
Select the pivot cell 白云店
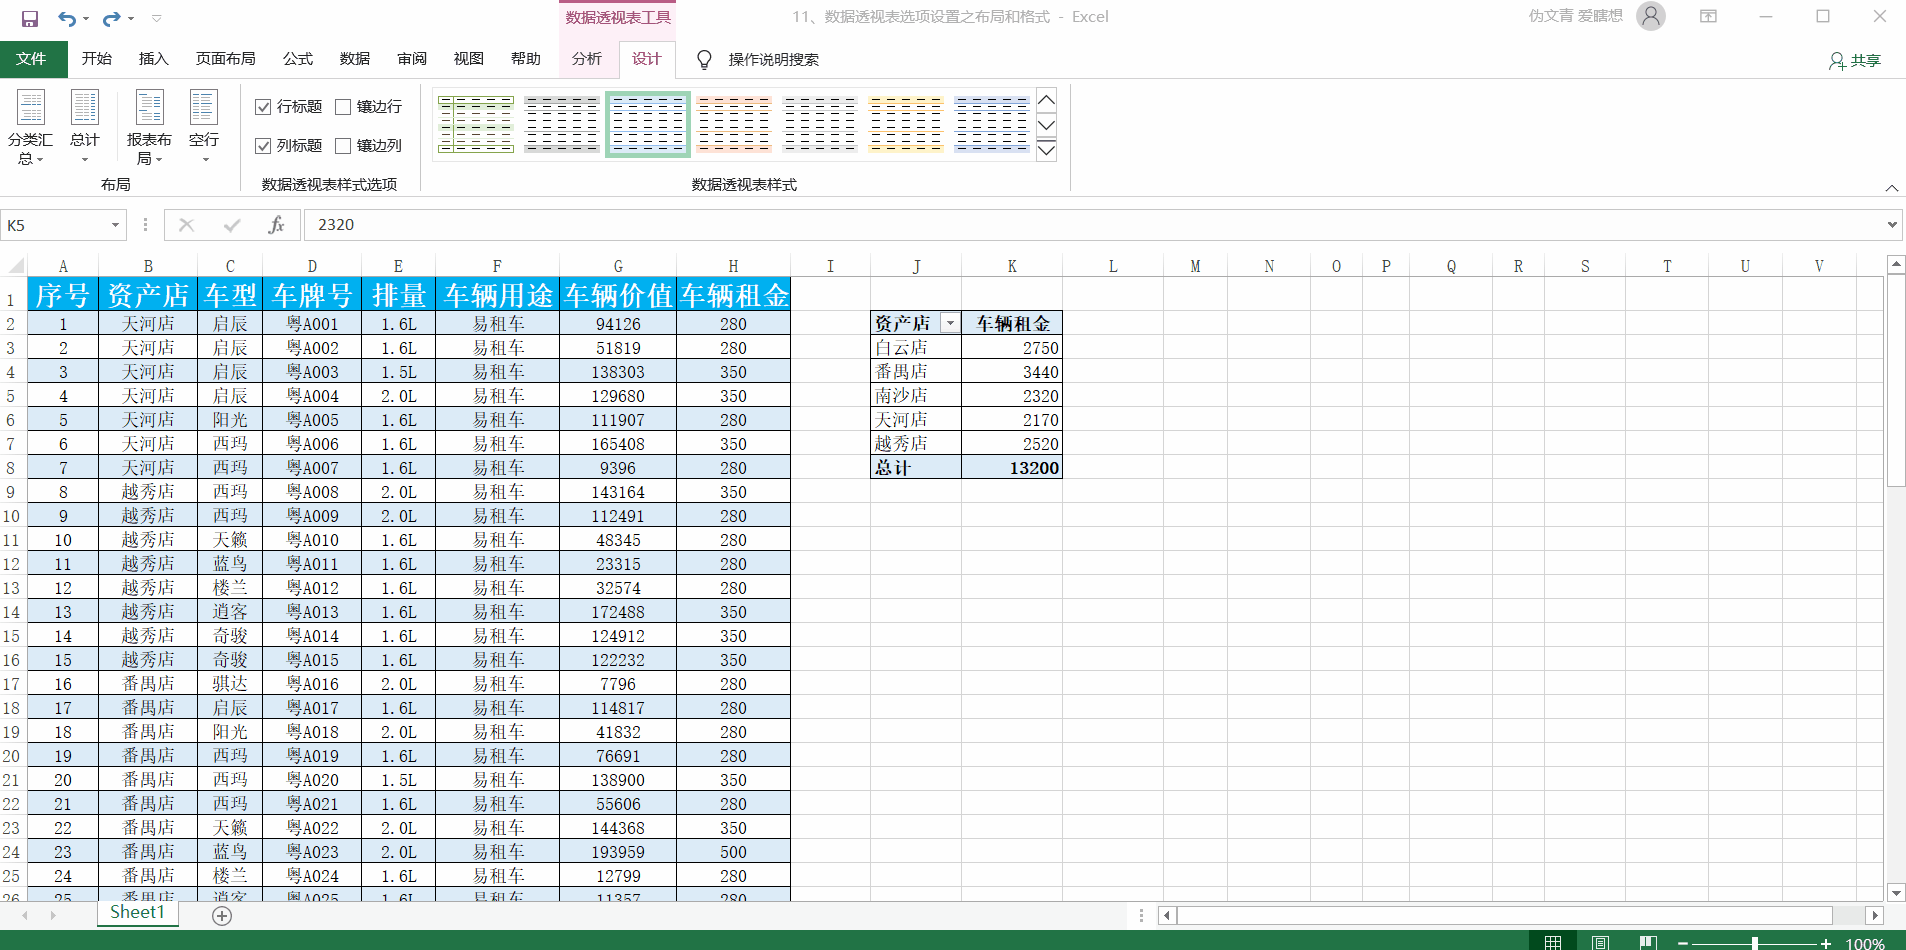pyautogui.click(x=916, y=348)
